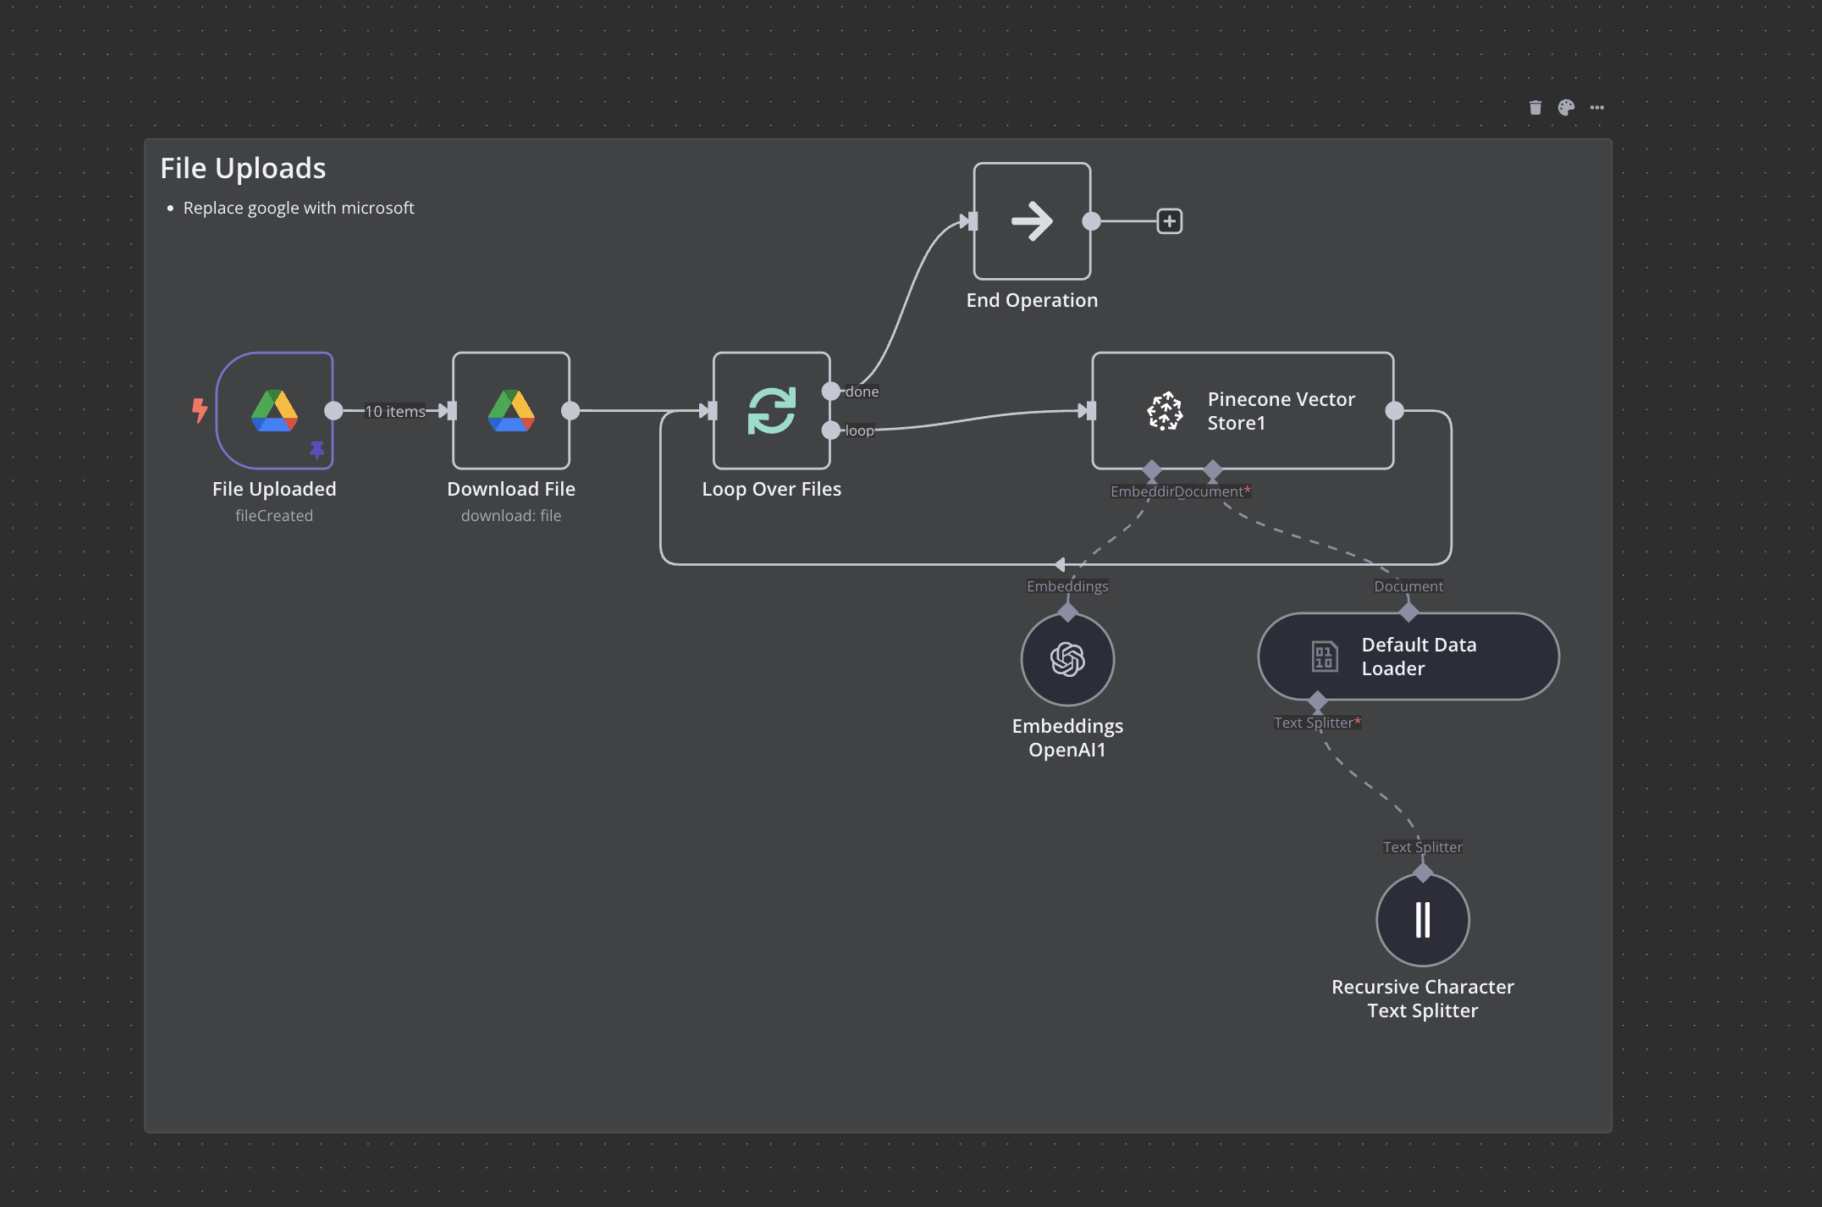Open the Loop Over Files node
The image size is (1822, 1207).
click(770, 411)
